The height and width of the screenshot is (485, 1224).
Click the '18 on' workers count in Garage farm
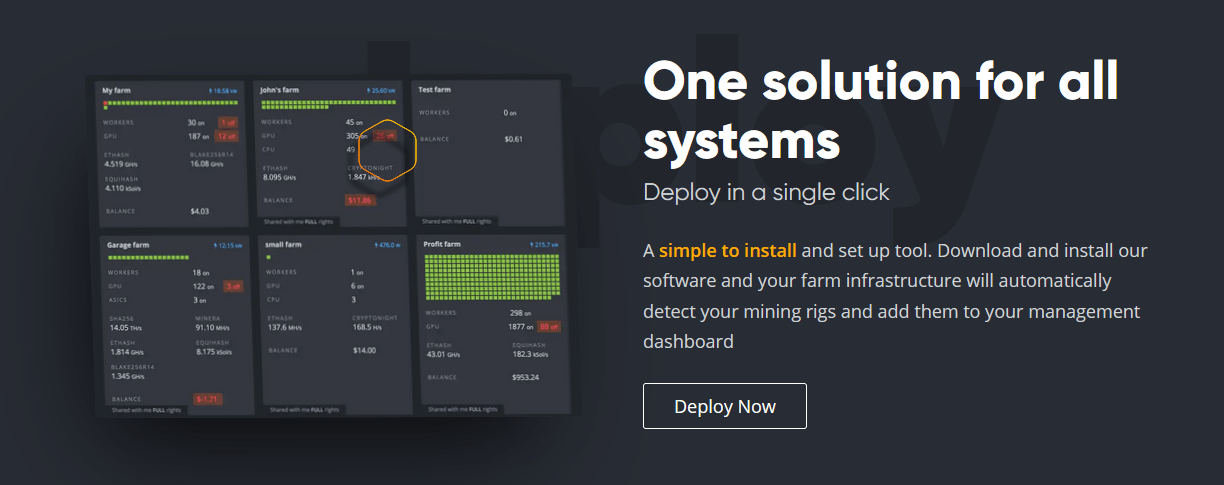point(202,272)
